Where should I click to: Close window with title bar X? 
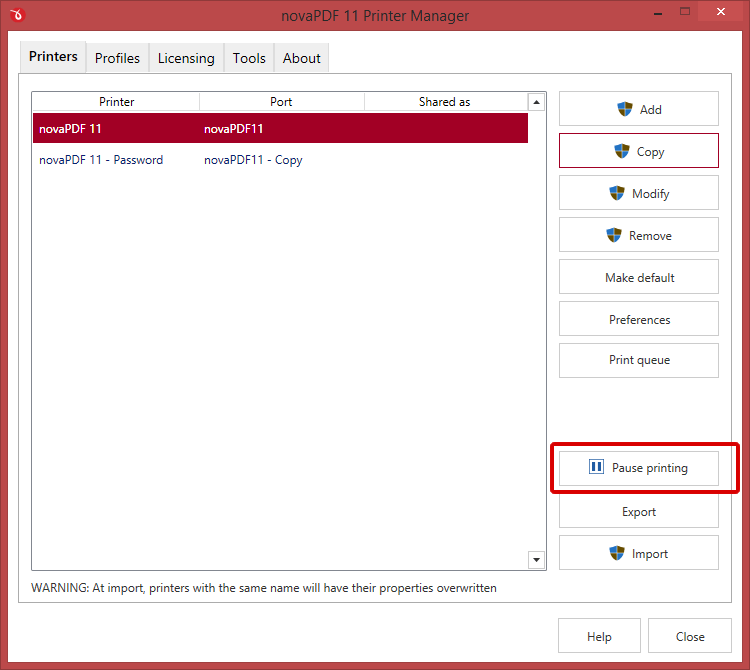tap(720, 11)
